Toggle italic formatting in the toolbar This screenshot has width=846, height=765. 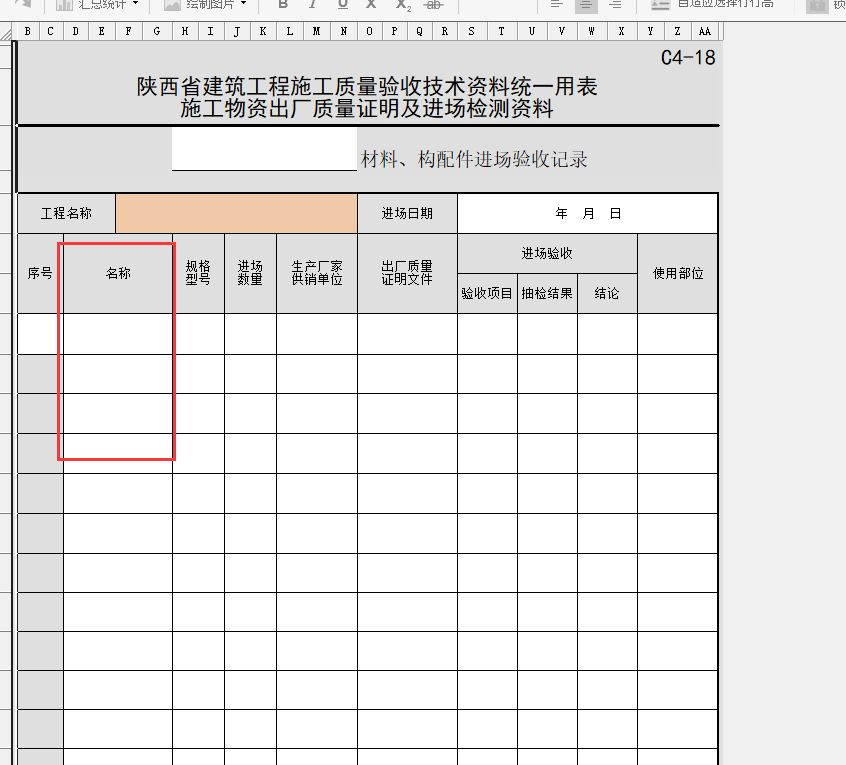tap(313, 5)
